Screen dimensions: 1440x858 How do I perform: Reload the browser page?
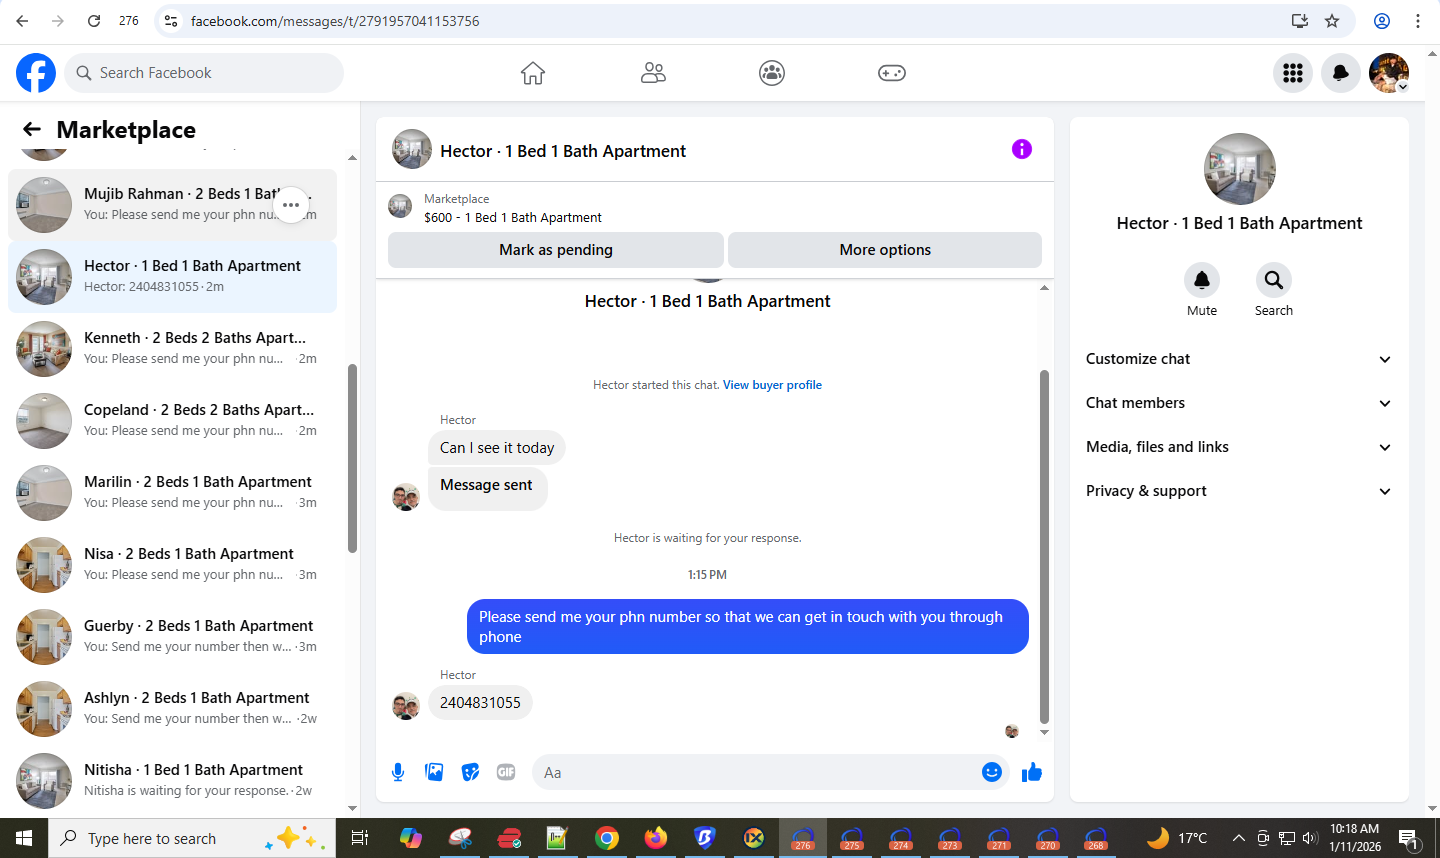click(x=94, y=21)
